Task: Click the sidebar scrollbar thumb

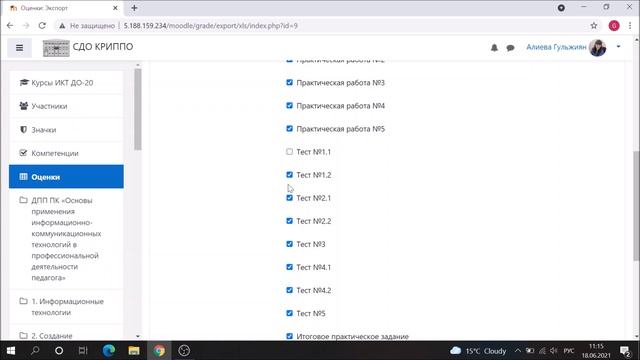Action: click(x=138, y=109)
